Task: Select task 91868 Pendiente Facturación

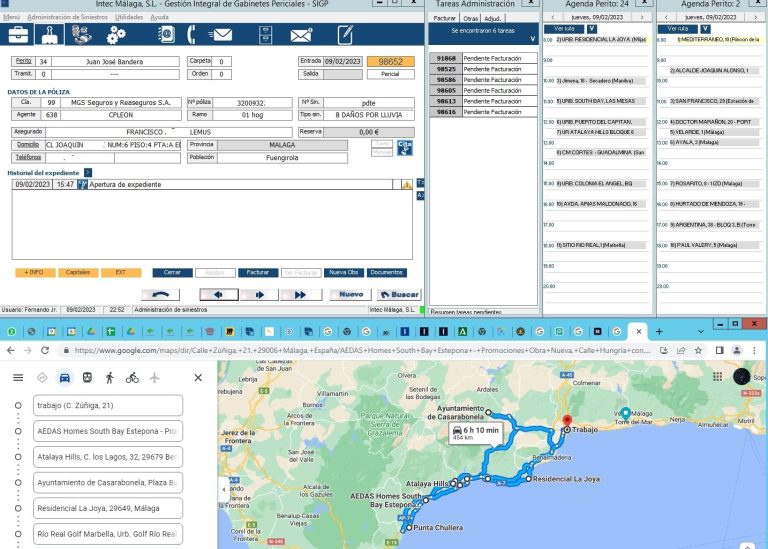Action: point(483,58)
